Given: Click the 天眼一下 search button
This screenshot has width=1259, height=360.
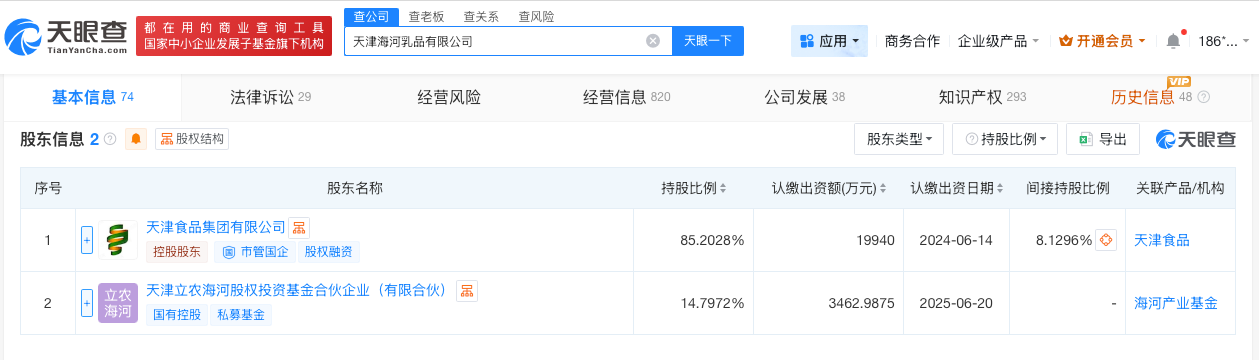Looking at the screenshot, I should pos(708,41).
